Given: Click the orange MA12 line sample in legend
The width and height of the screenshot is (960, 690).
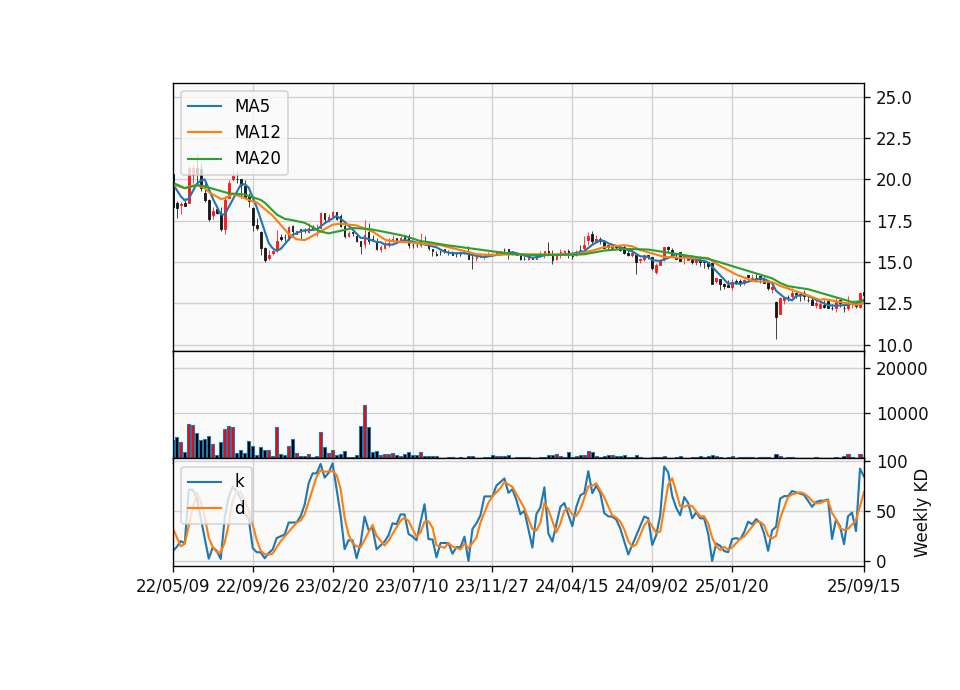Looking at the screenshot, I should click(204, 132).
